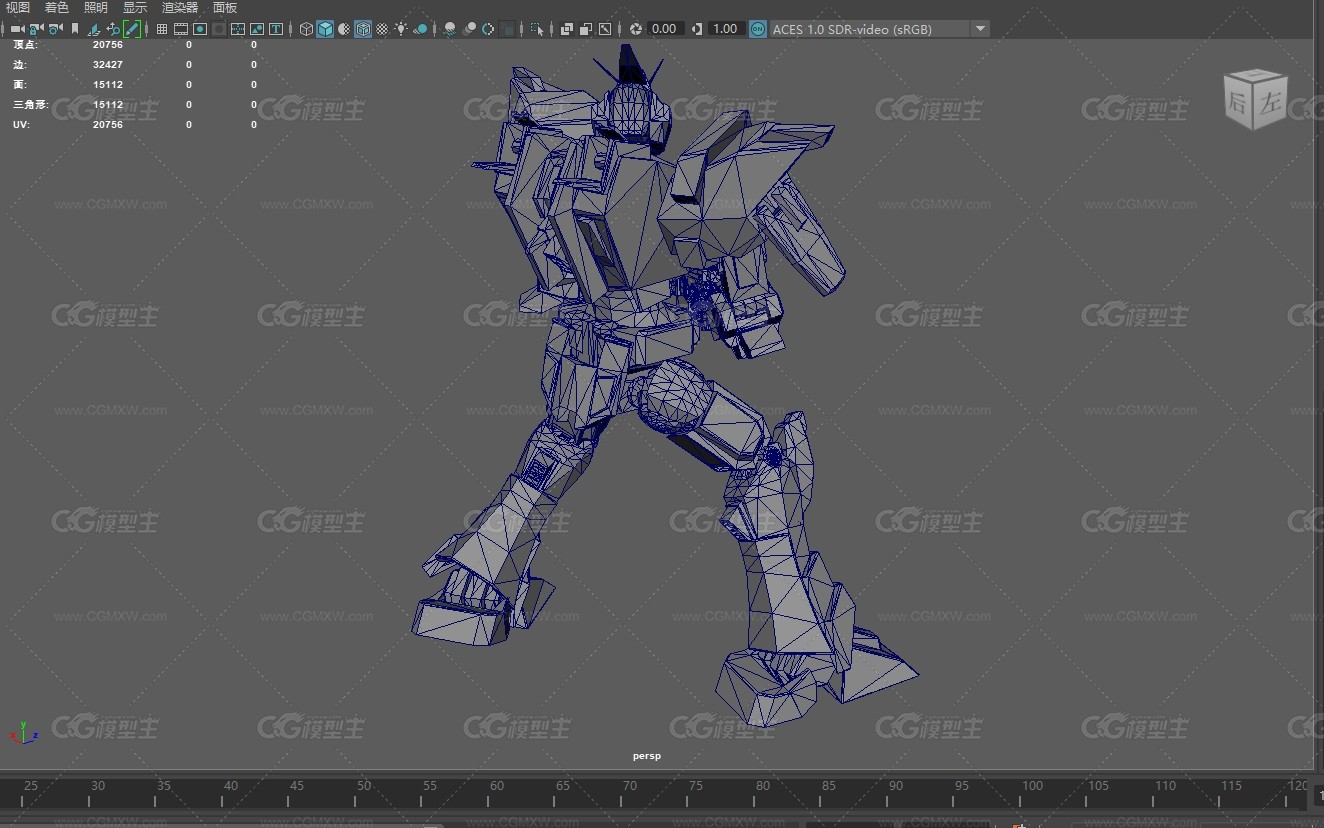
Task: Toggle the Safe Action icon
Action: pos(257,29)
